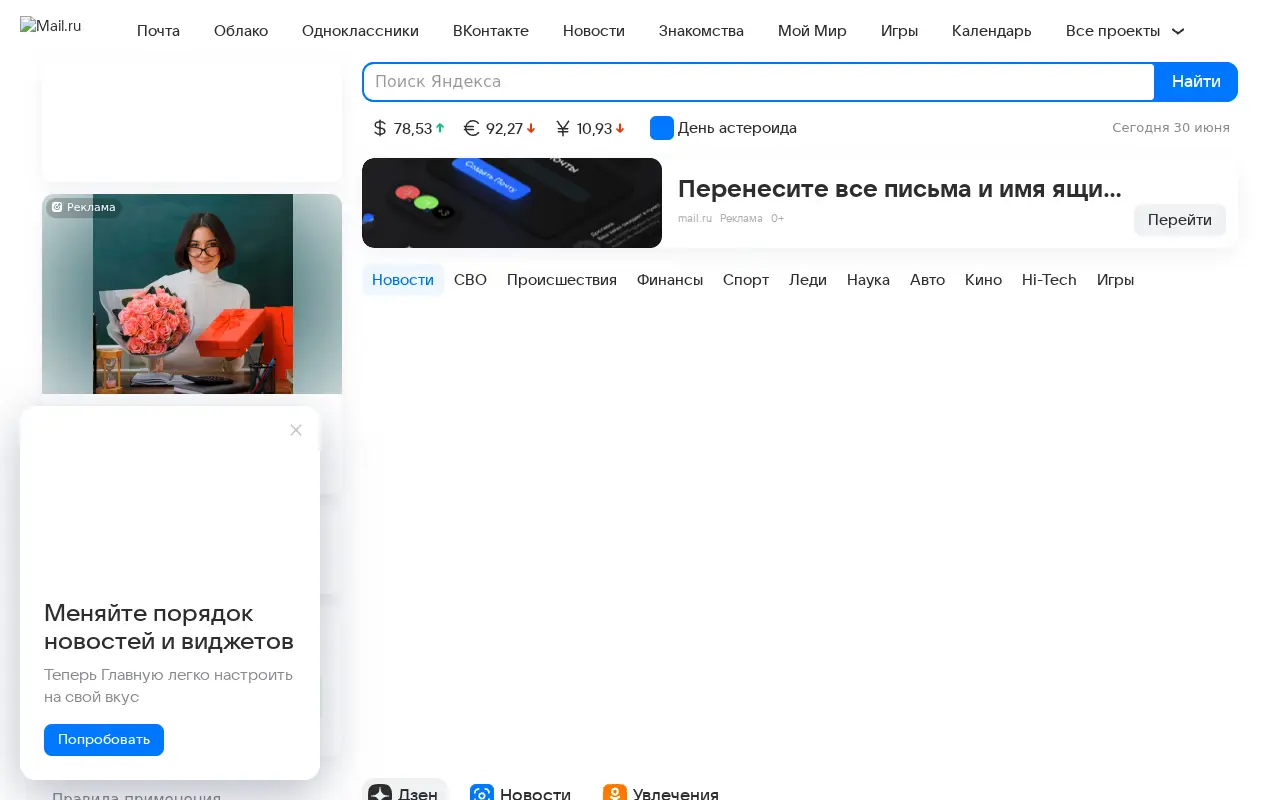Open Облако in the top navigation

(241, 31)
